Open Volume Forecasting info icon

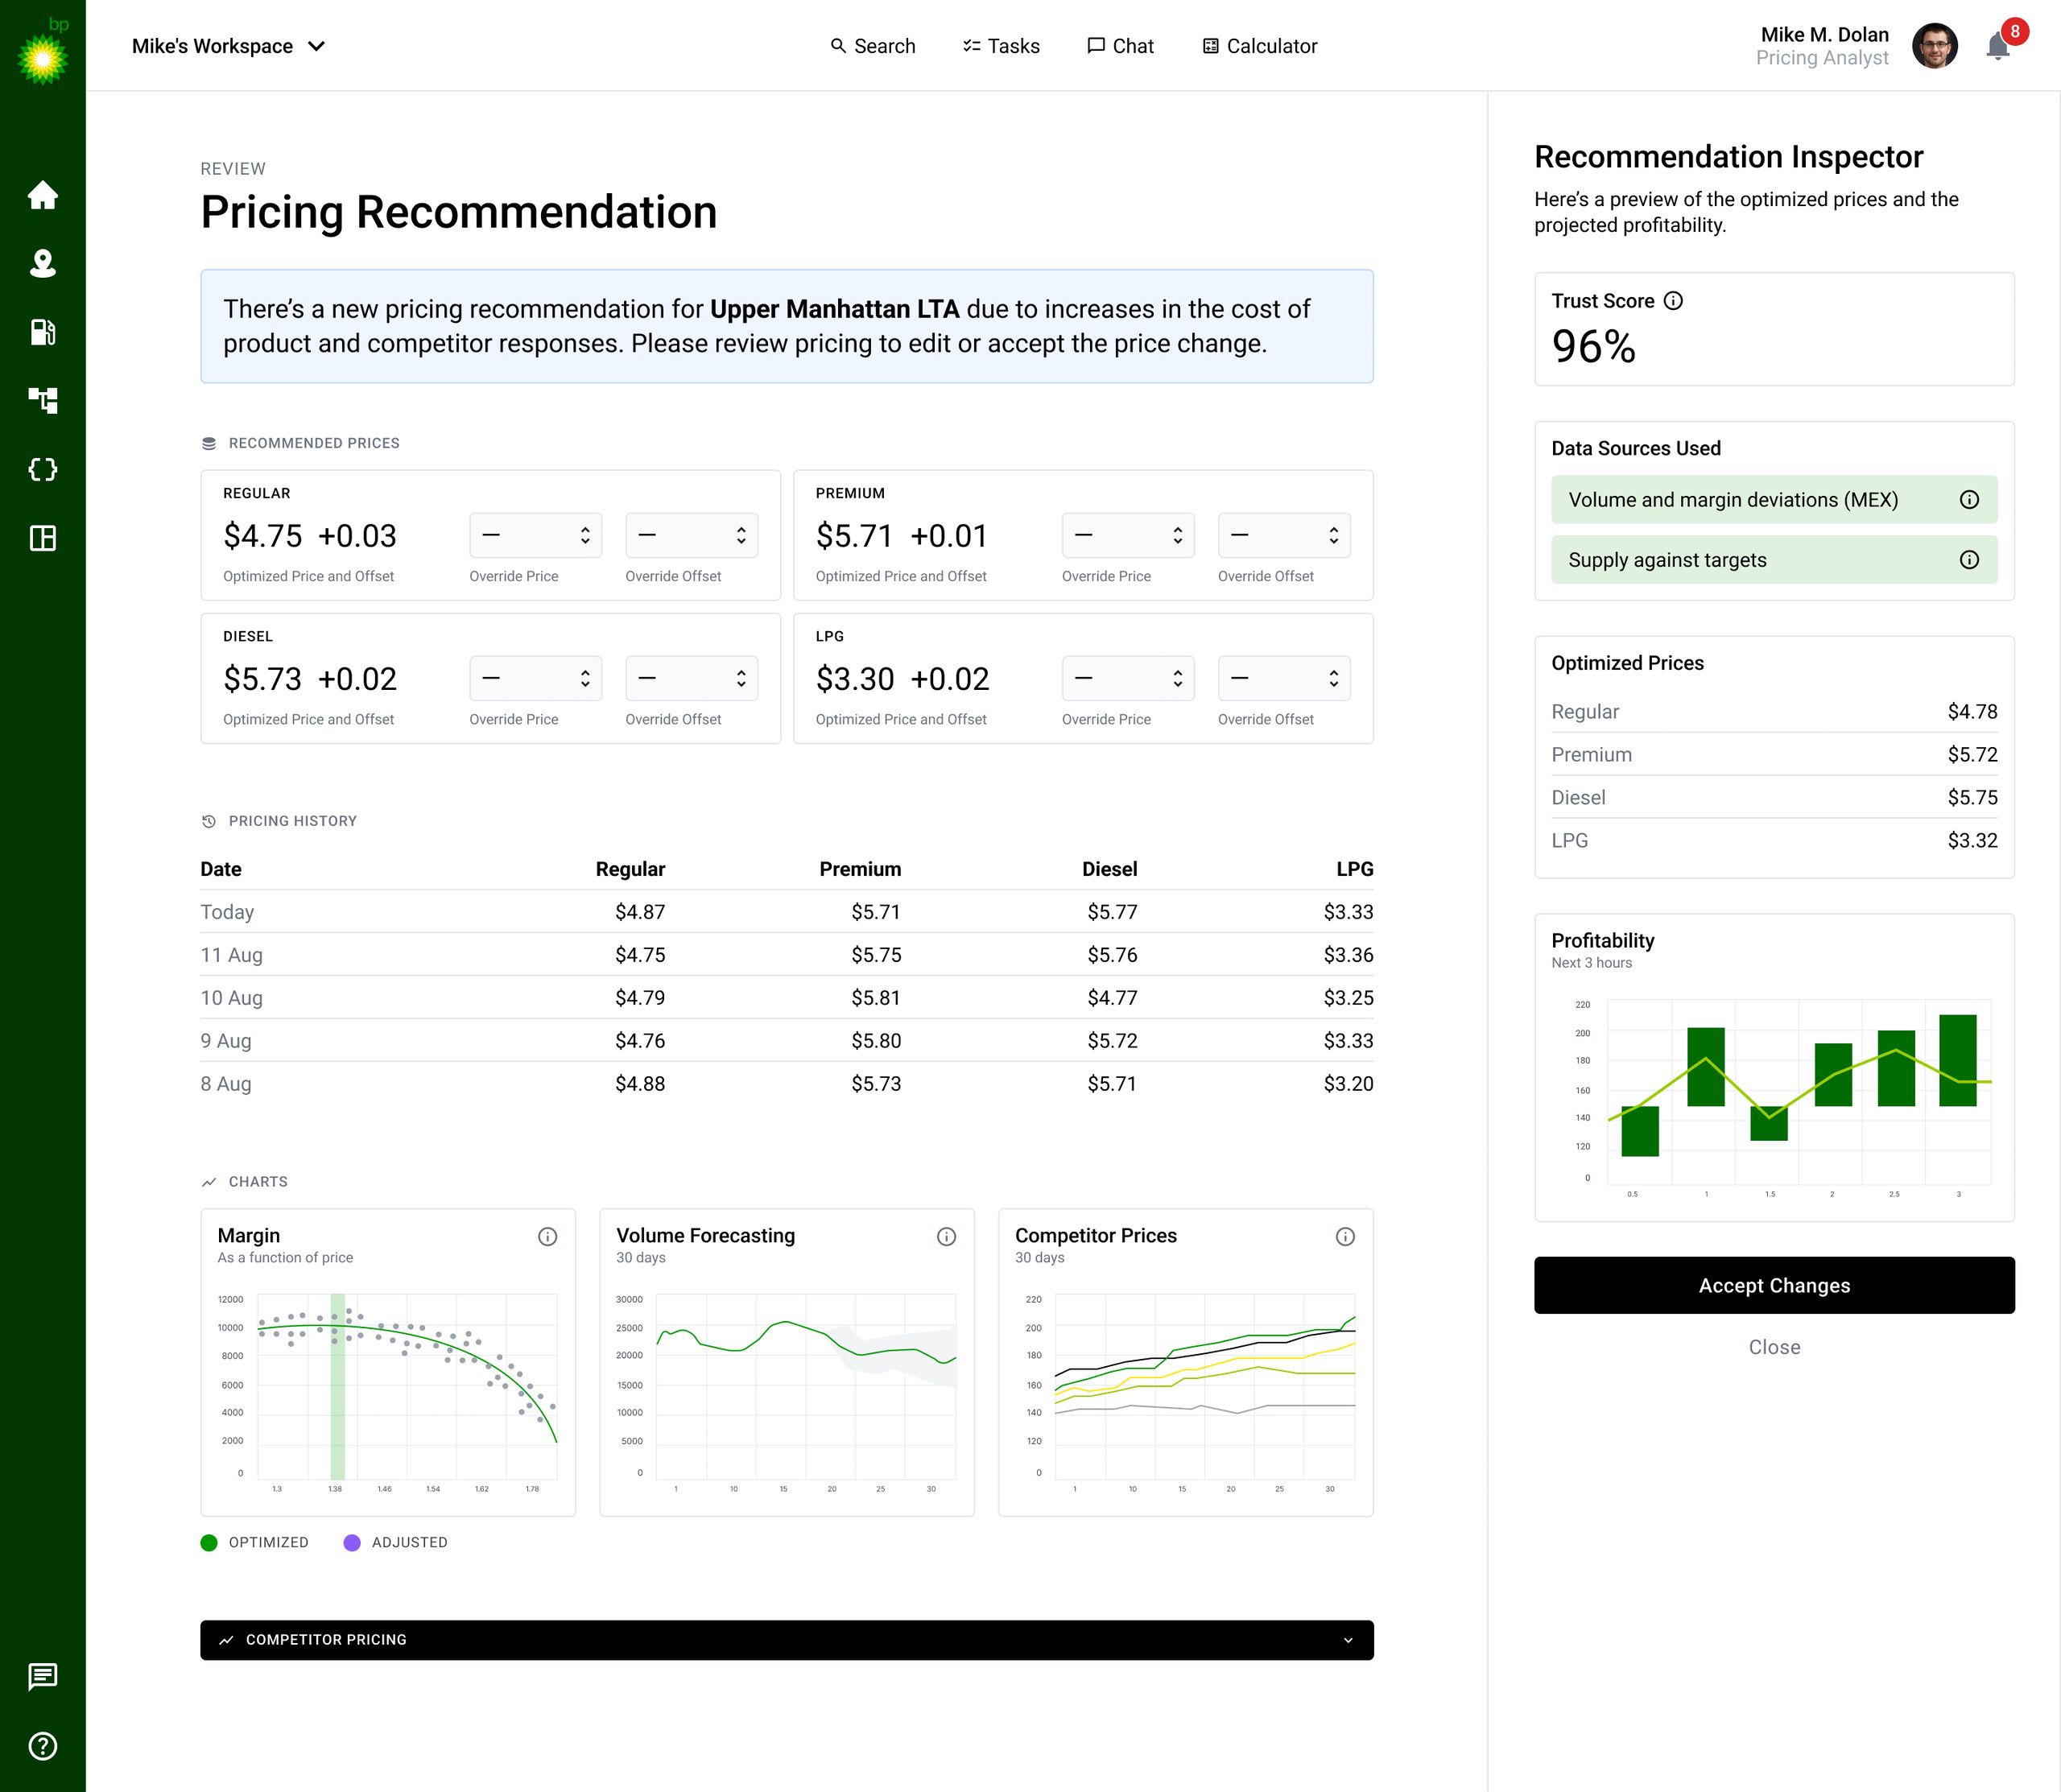(946, 1237)
